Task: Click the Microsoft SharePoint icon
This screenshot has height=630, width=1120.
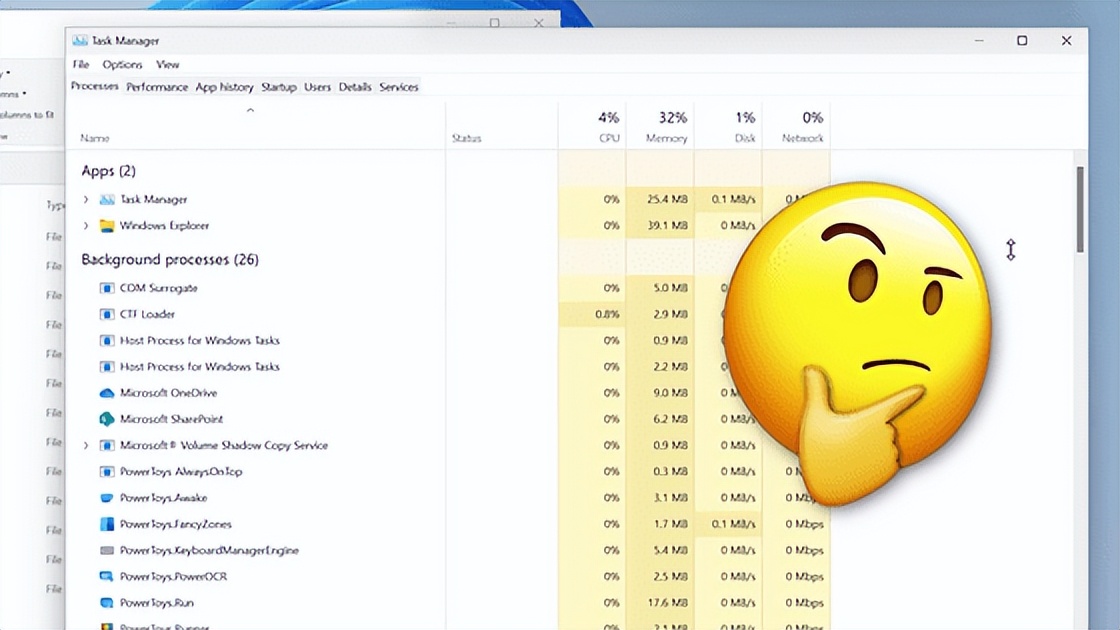Action: coord(107,419)
